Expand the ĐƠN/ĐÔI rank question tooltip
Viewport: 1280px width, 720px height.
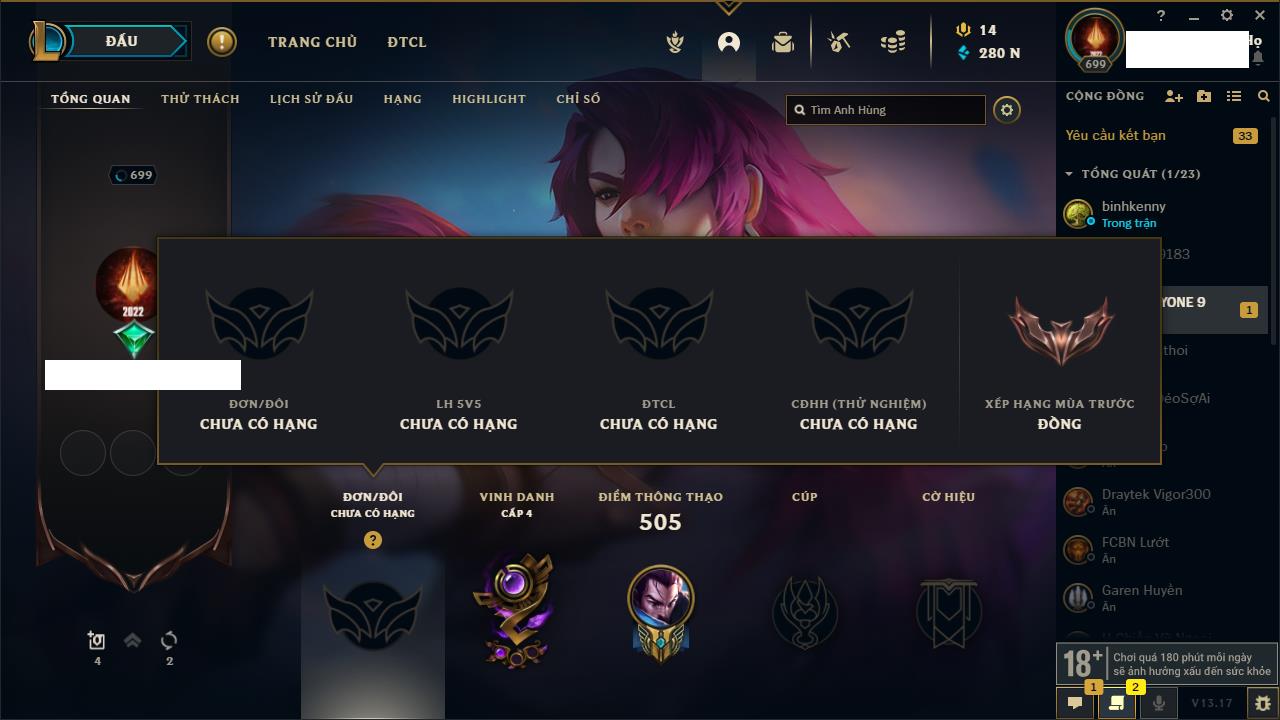372,540
